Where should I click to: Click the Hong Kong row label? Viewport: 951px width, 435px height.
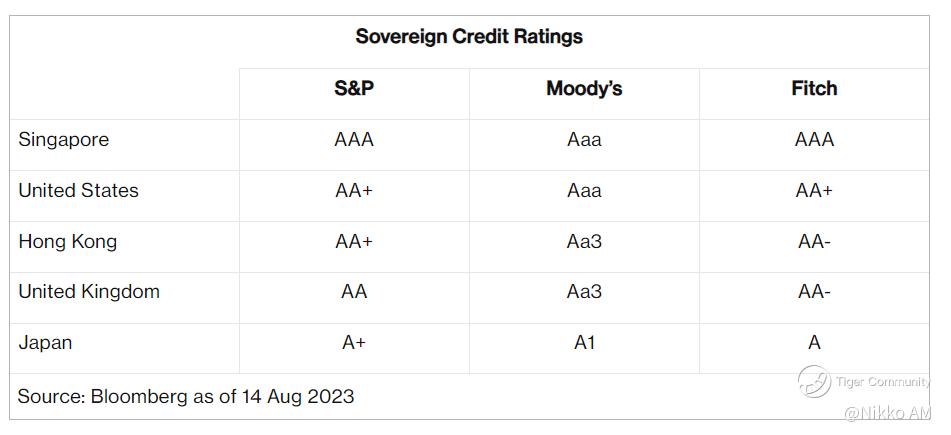point(68,242)
